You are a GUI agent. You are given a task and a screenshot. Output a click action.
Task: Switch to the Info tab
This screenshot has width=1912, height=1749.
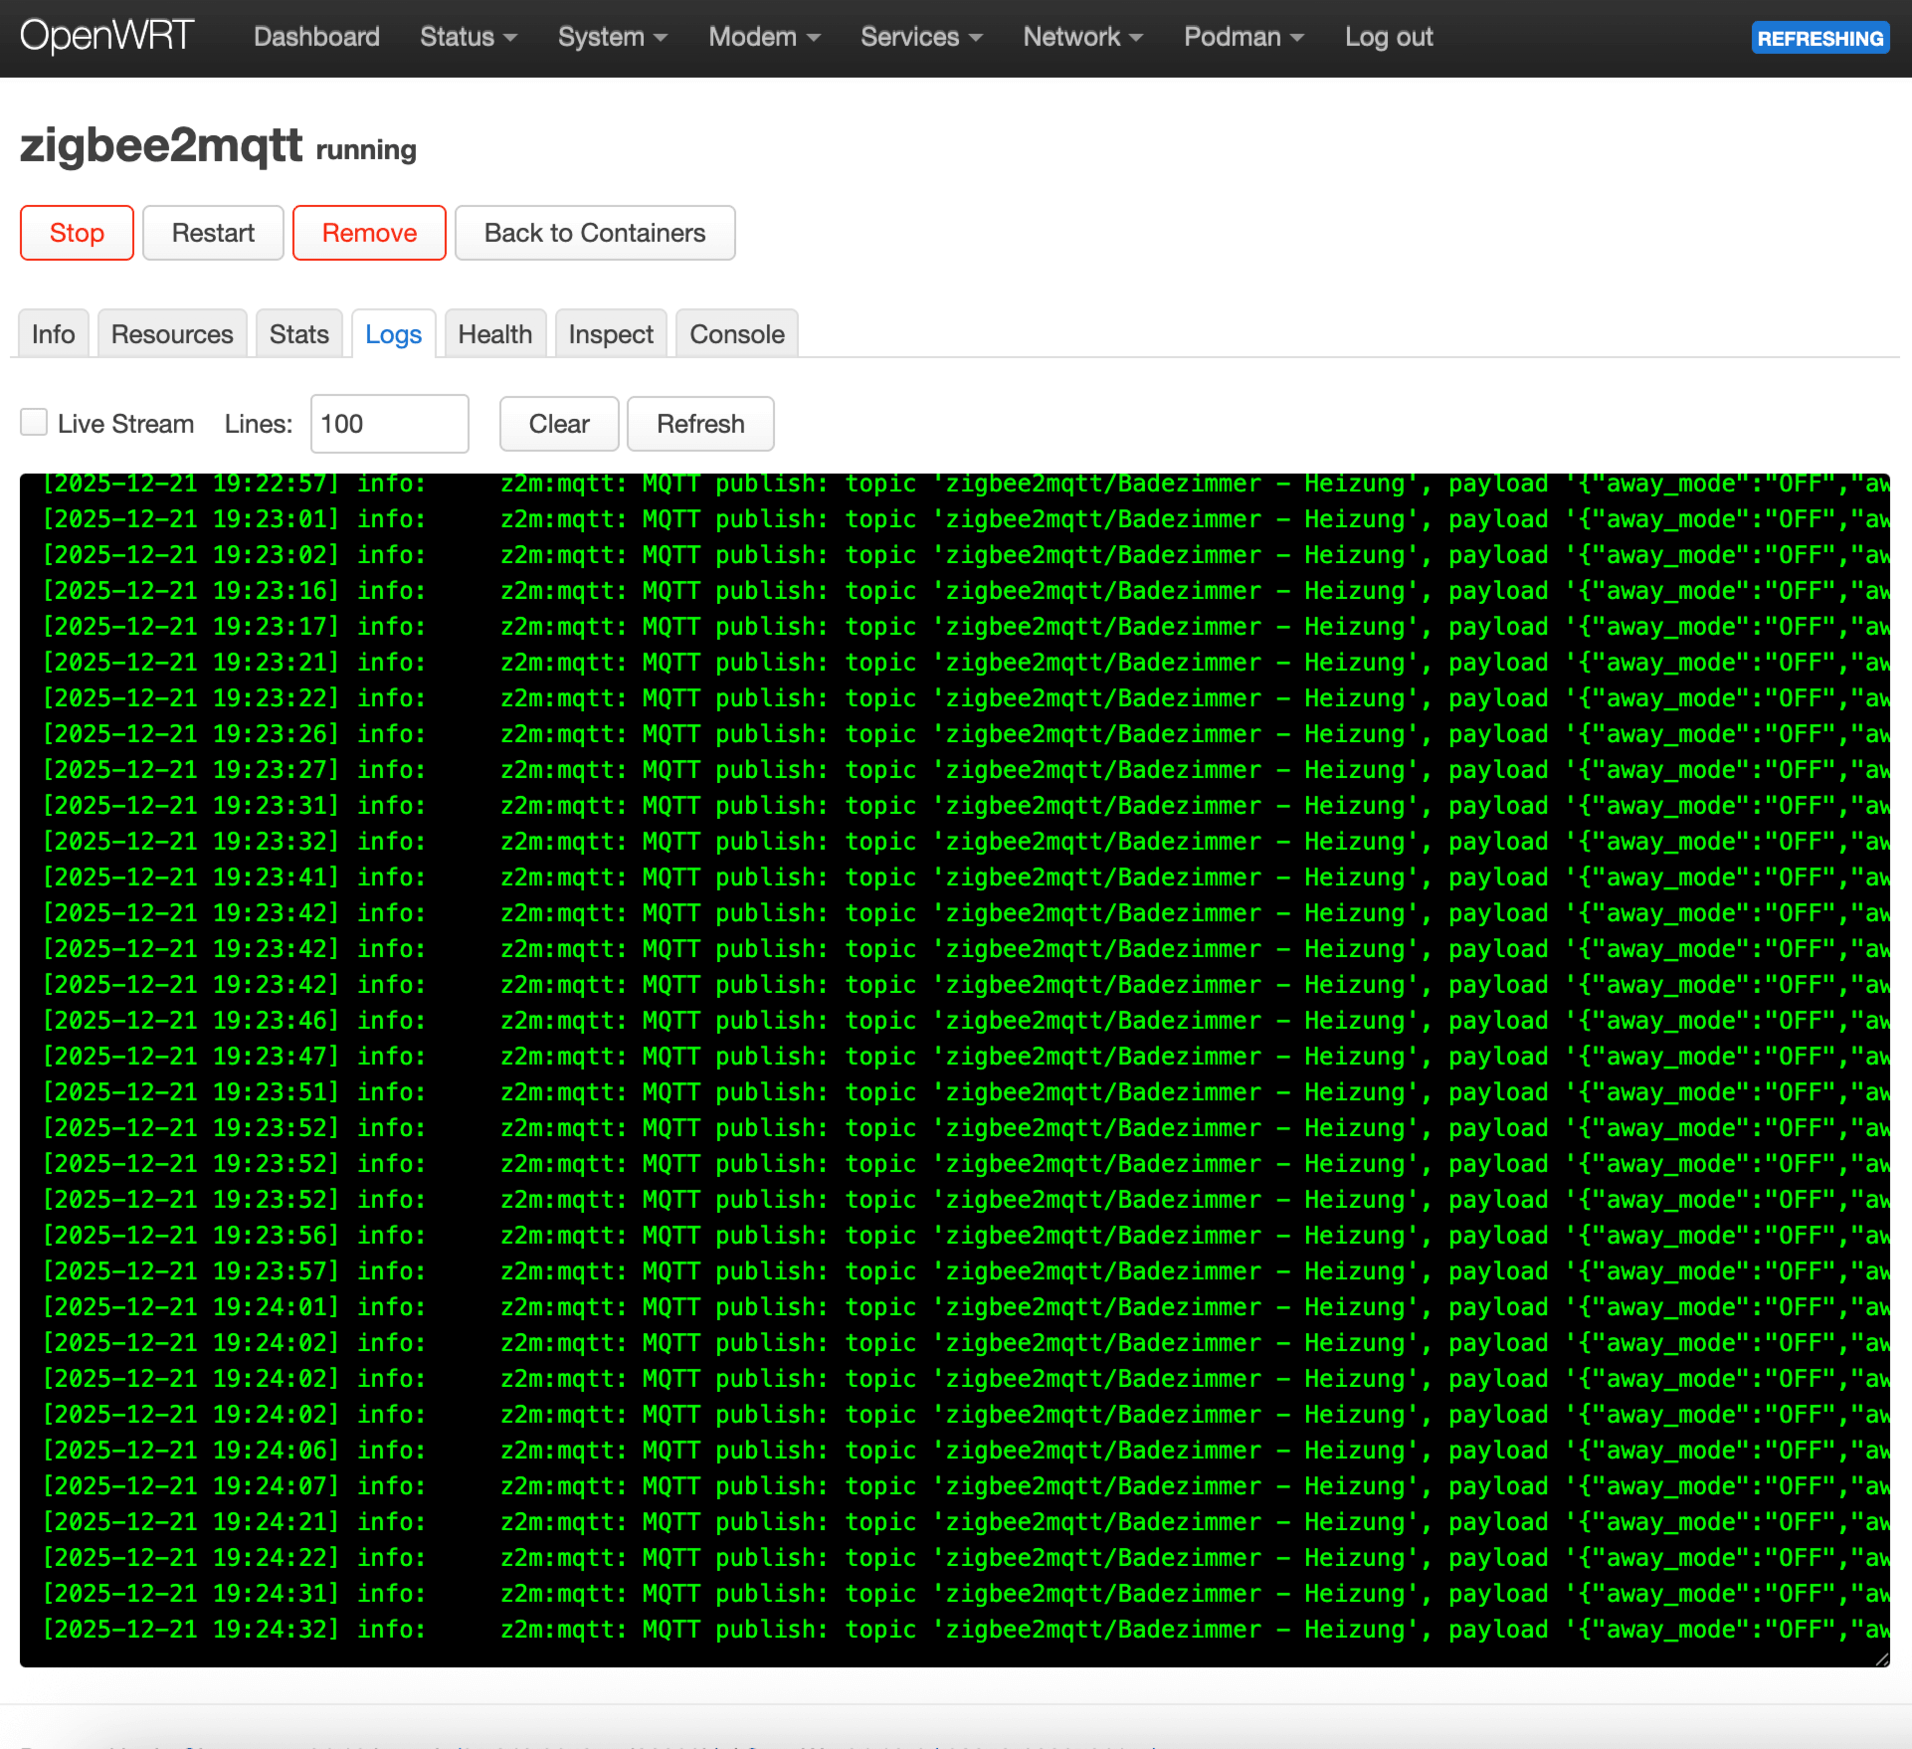coord(53,334)
